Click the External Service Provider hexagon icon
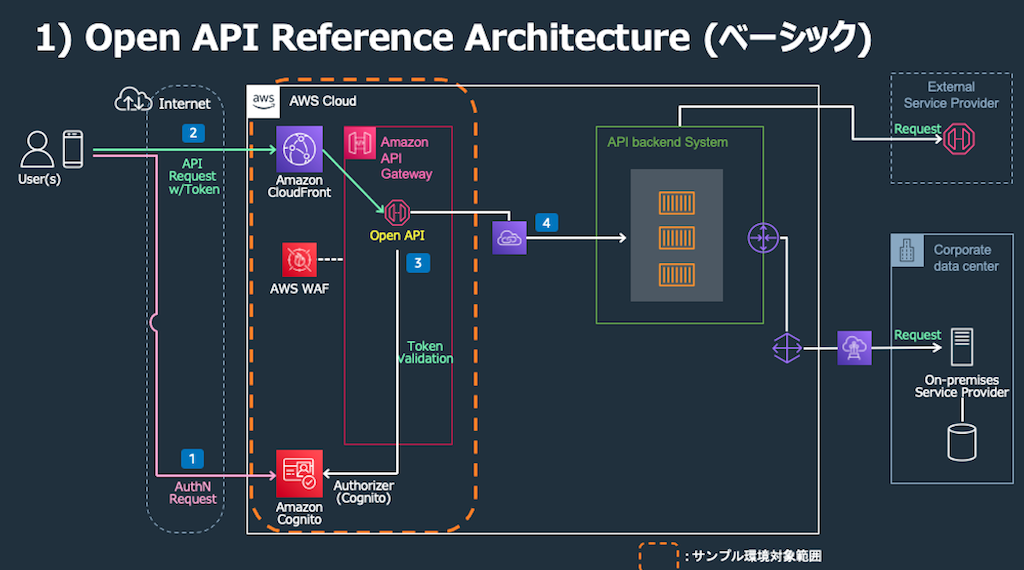 pos(959,139)
